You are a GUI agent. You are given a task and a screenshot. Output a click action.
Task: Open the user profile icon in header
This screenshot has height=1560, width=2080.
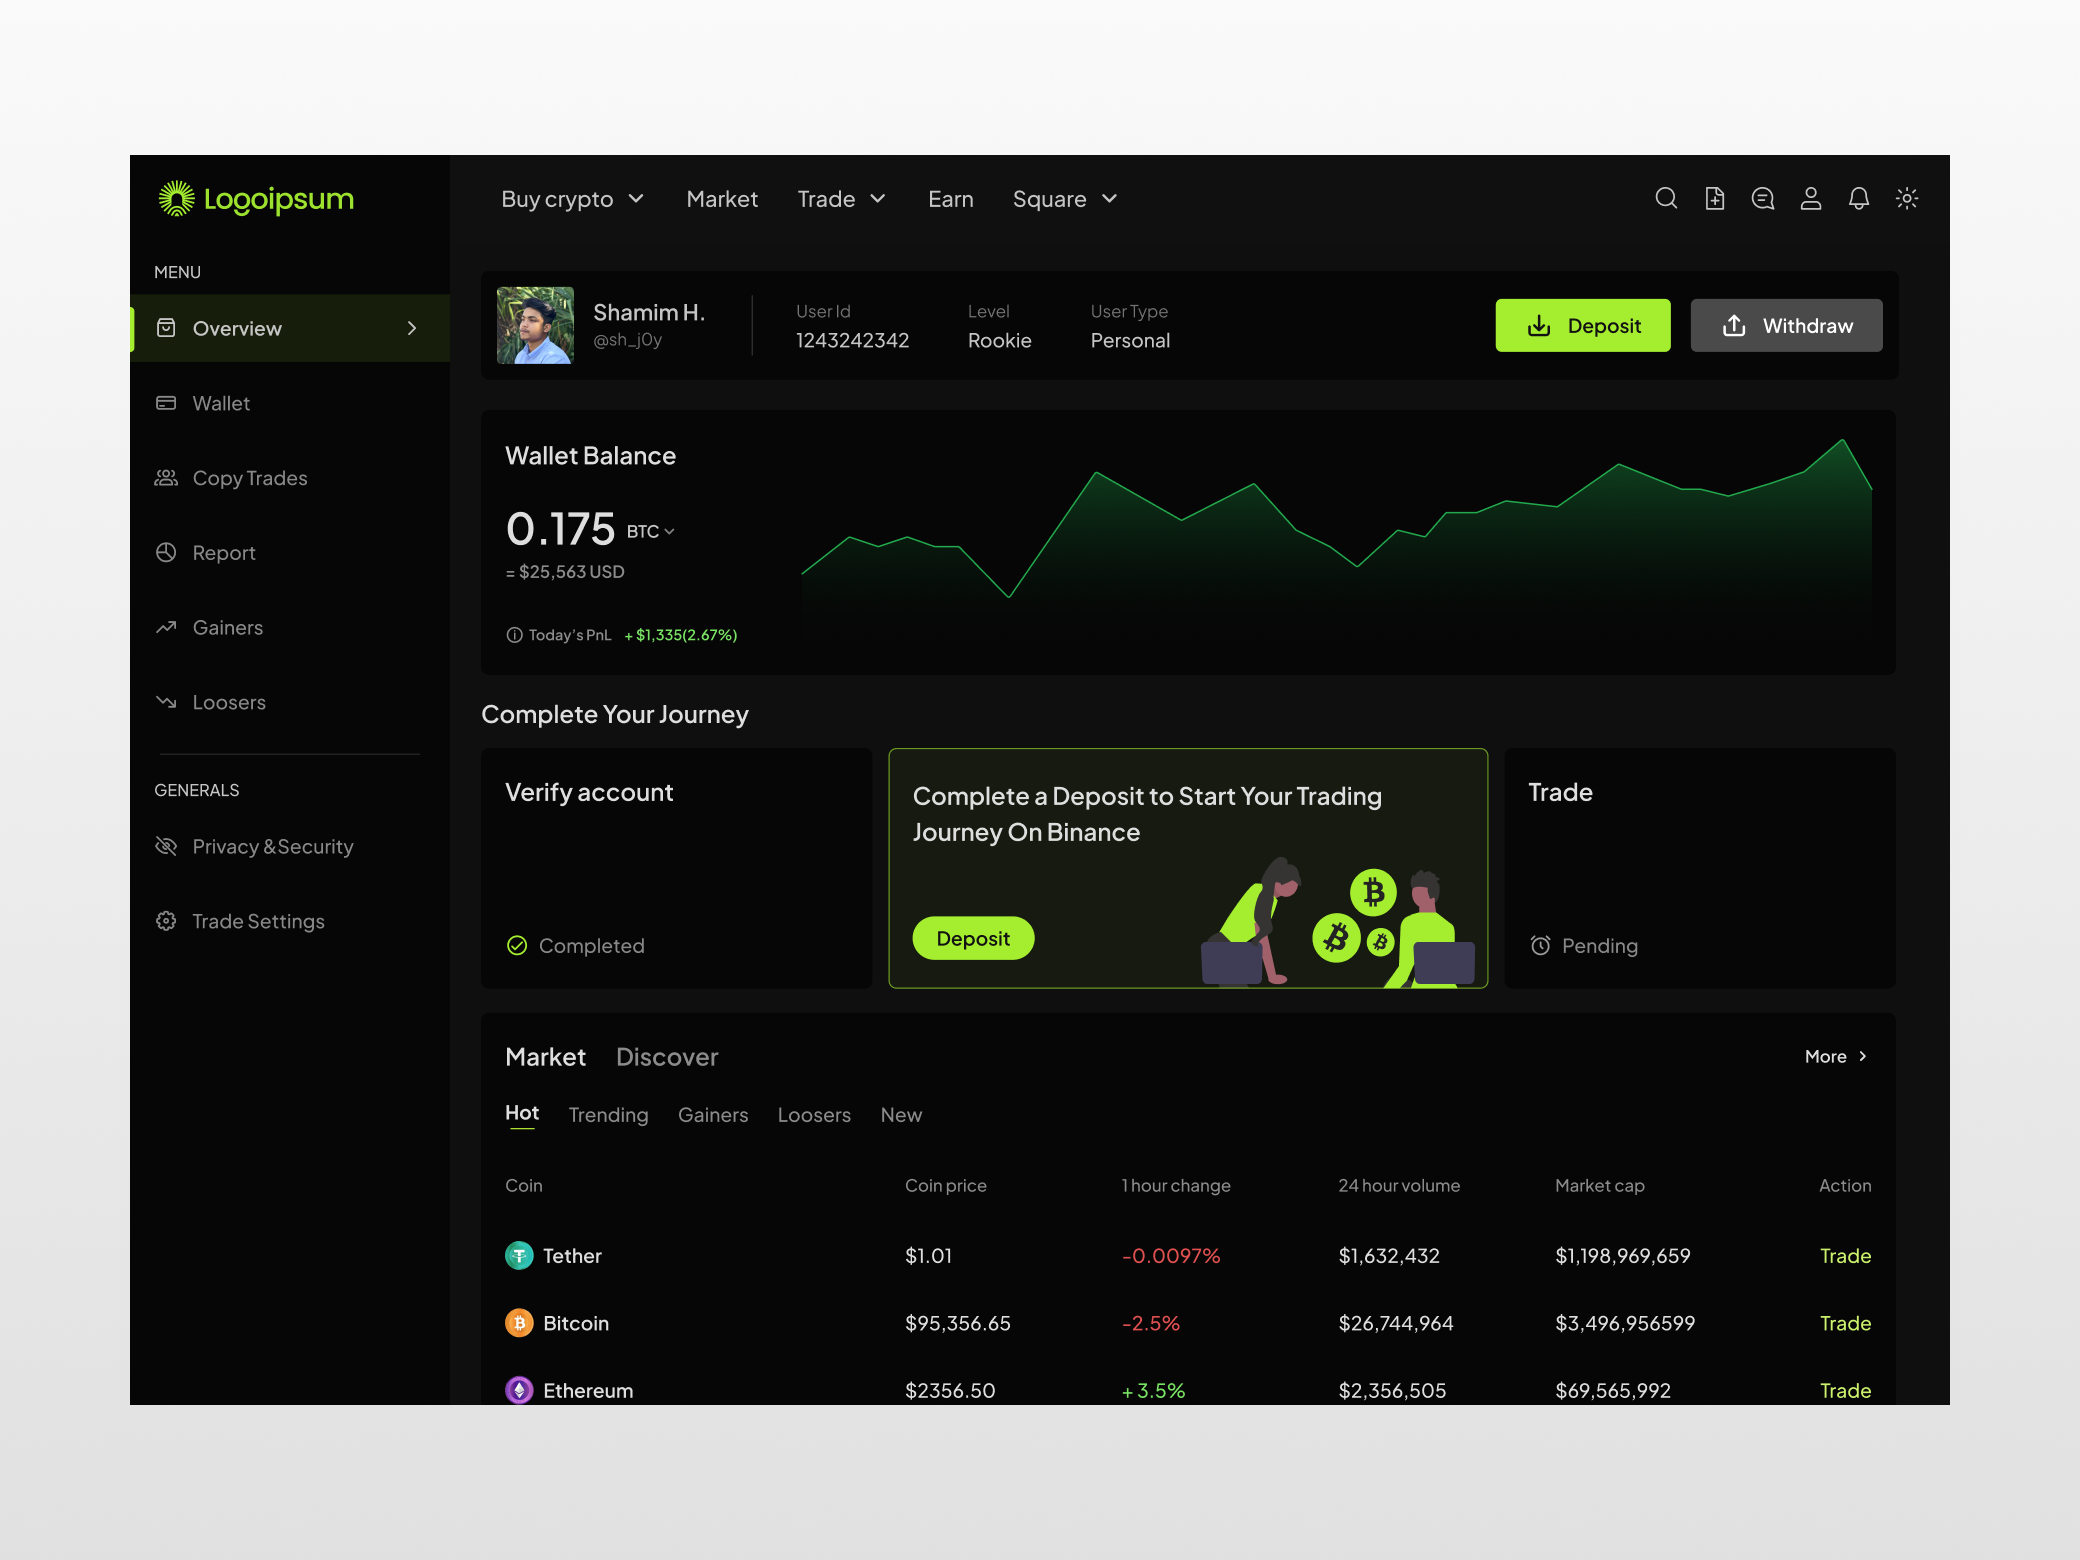pos(1811,199)
